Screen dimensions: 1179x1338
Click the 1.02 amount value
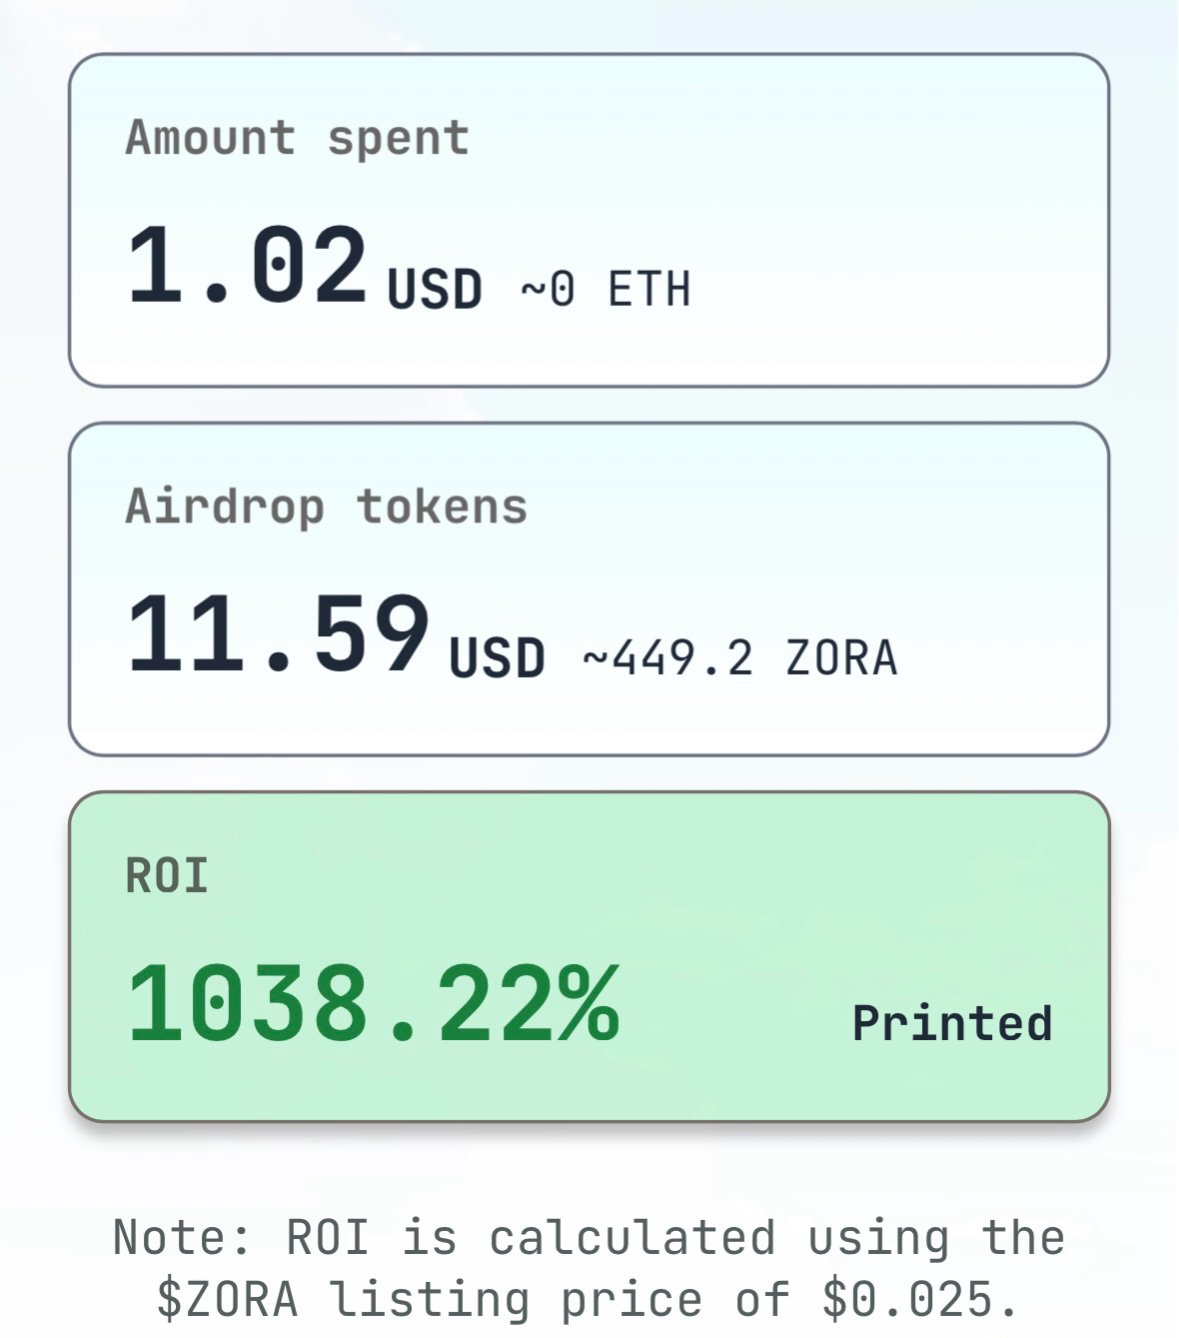tap(247, 265)
